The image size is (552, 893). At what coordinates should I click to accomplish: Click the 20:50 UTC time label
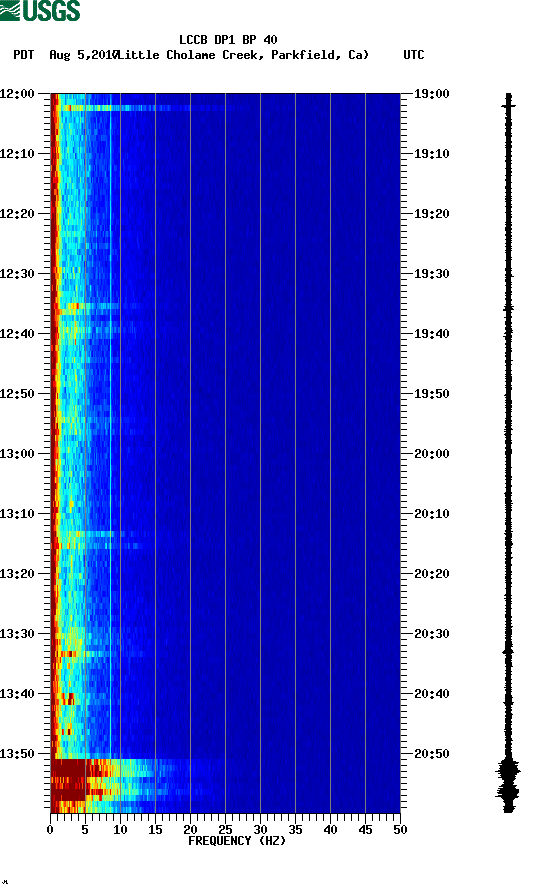[x=431, y=753]
